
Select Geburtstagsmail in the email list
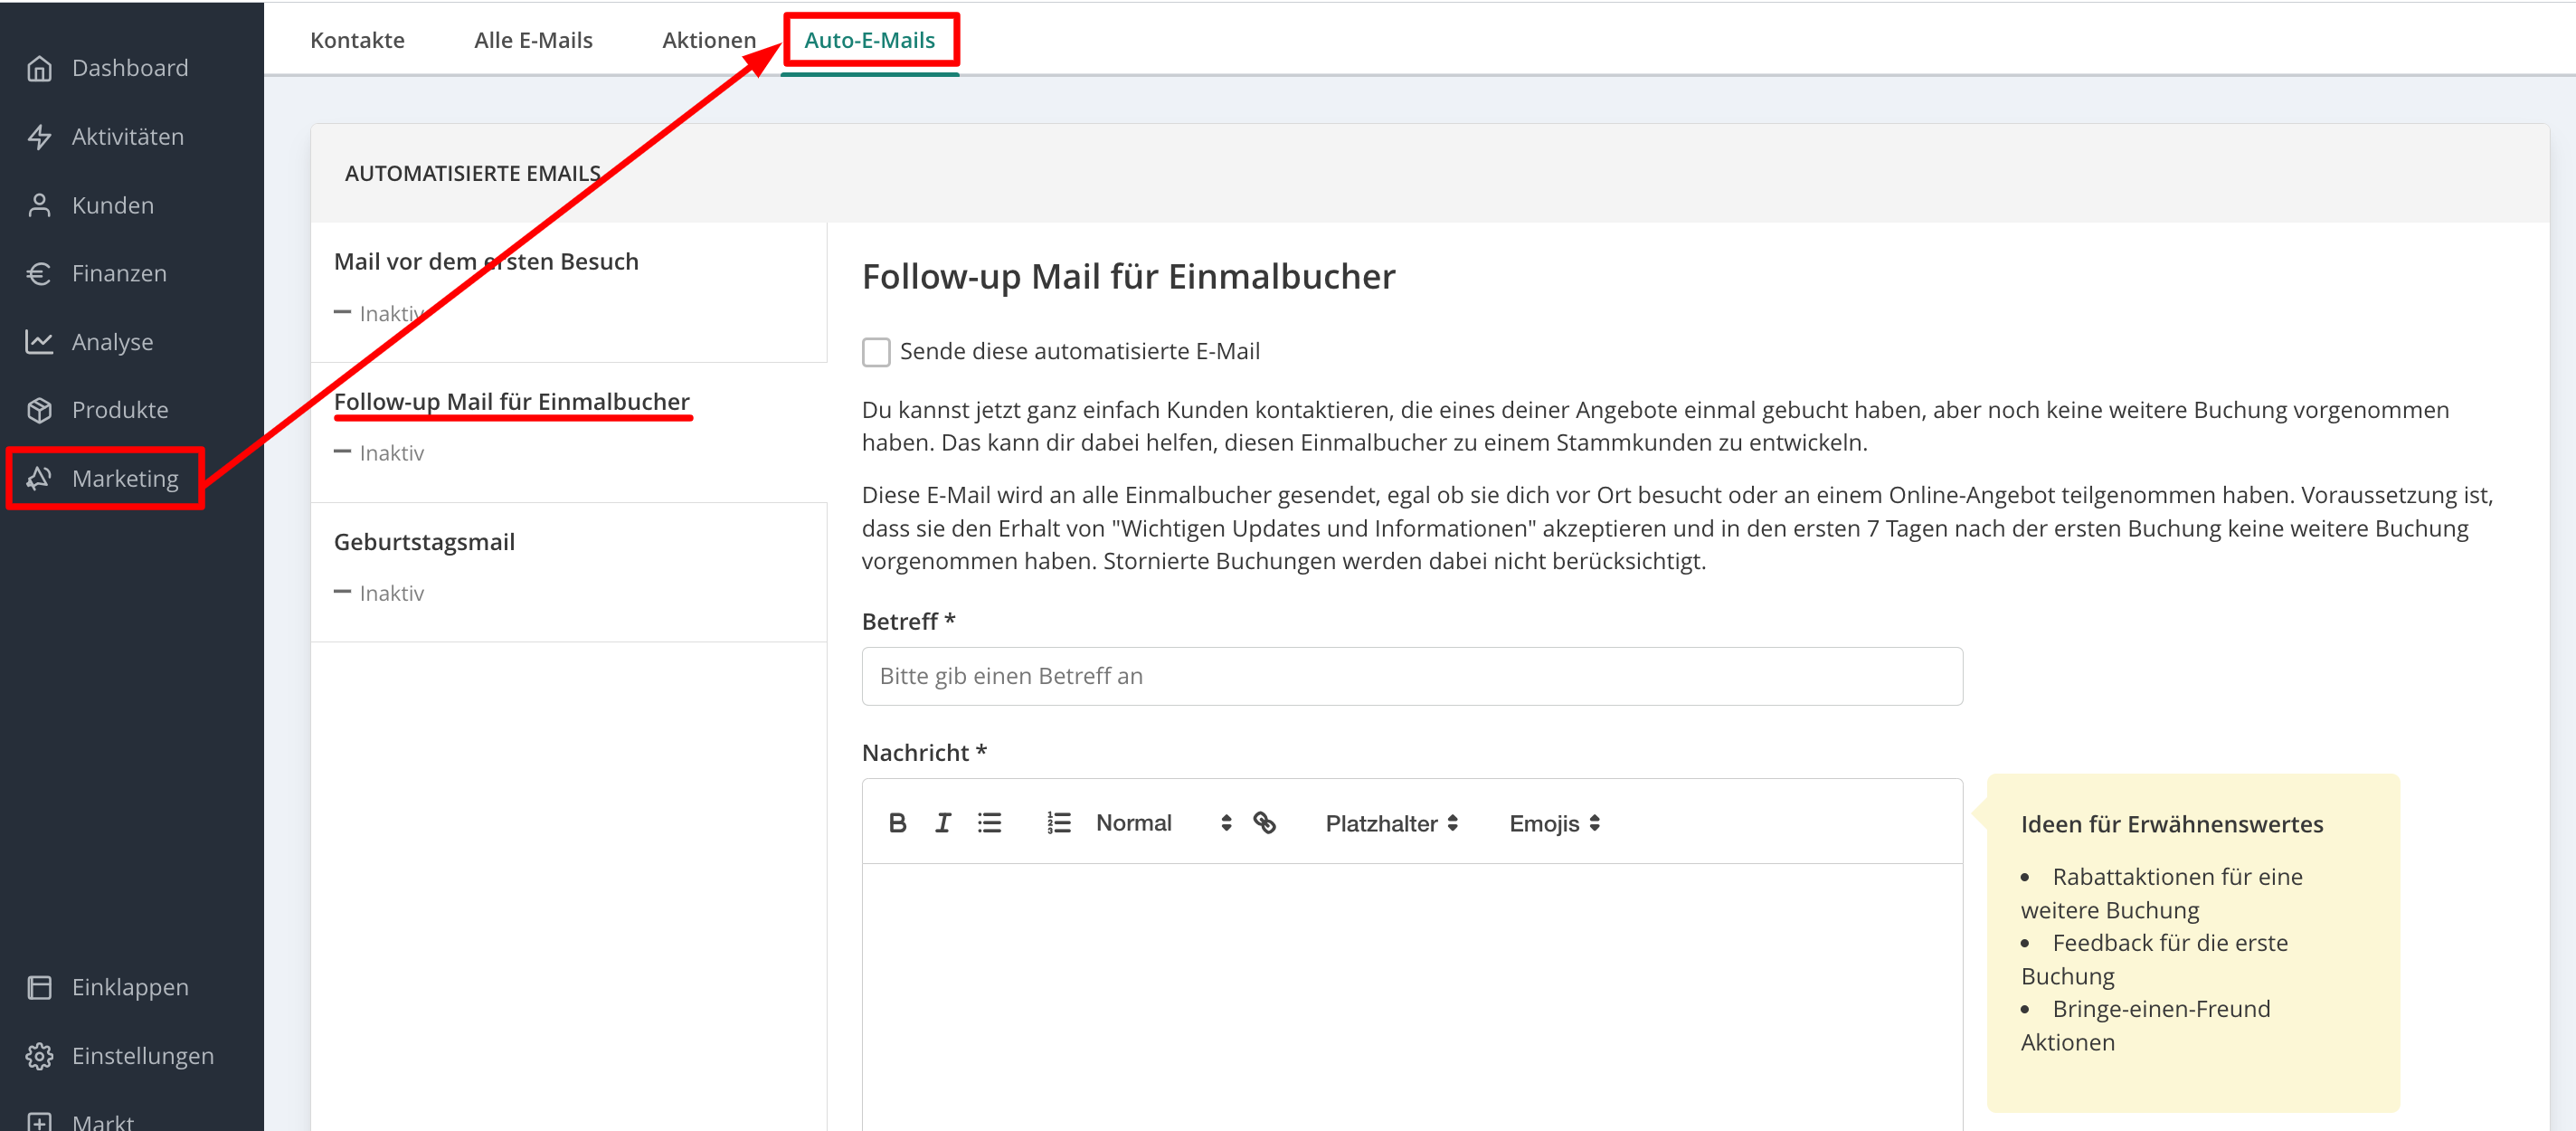[x=424, y=542]
